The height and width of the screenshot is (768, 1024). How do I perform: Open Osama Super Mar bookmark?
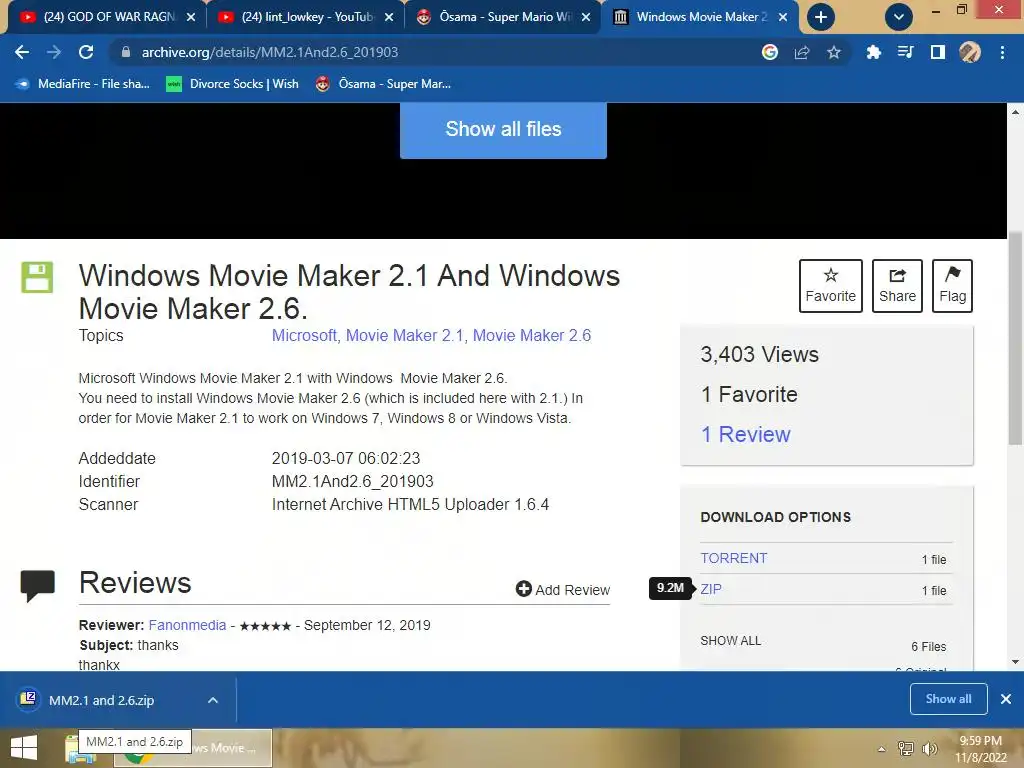click(383, 84)
